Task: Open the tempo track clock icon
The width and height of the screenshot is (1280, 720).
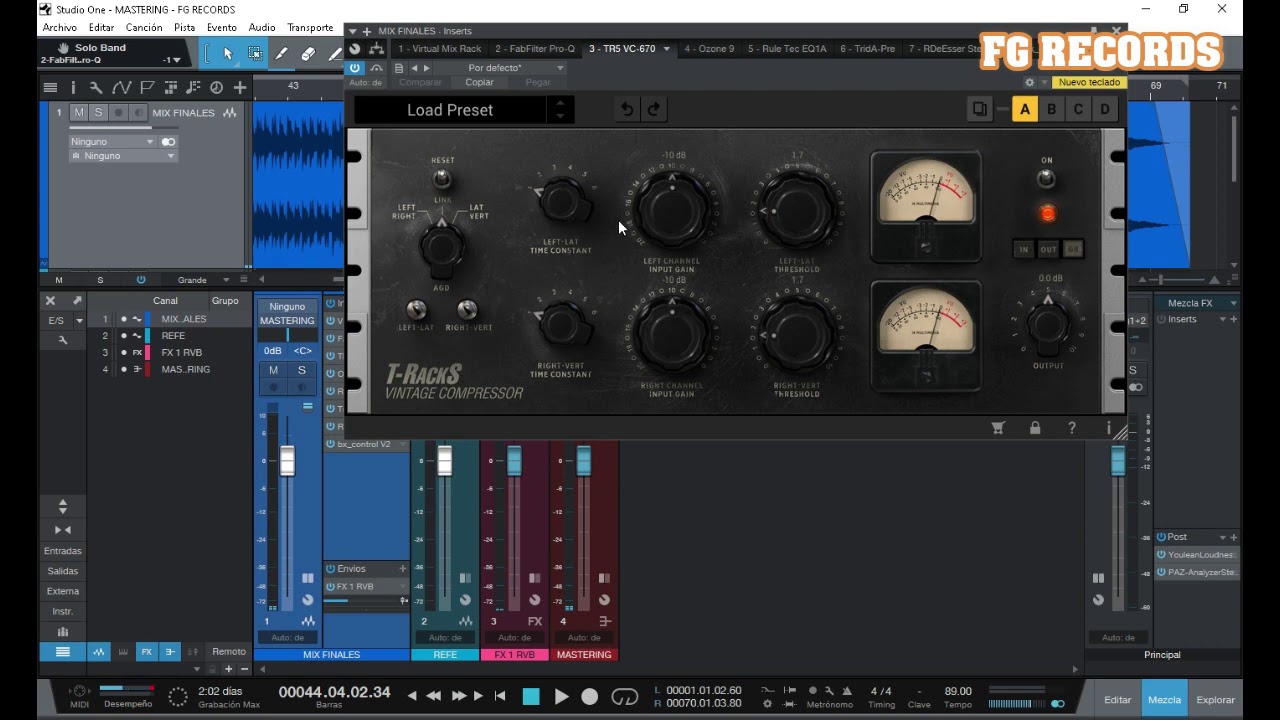Action: (x=216, y=88)
